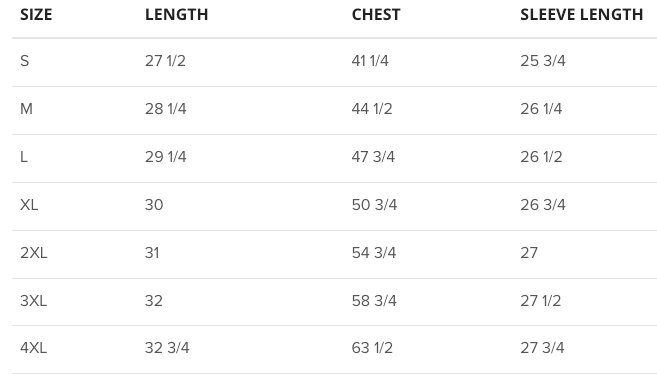Select the 3XL size row label
The image size is (657, 384).
pyautogui.click(x=34, y=301)
